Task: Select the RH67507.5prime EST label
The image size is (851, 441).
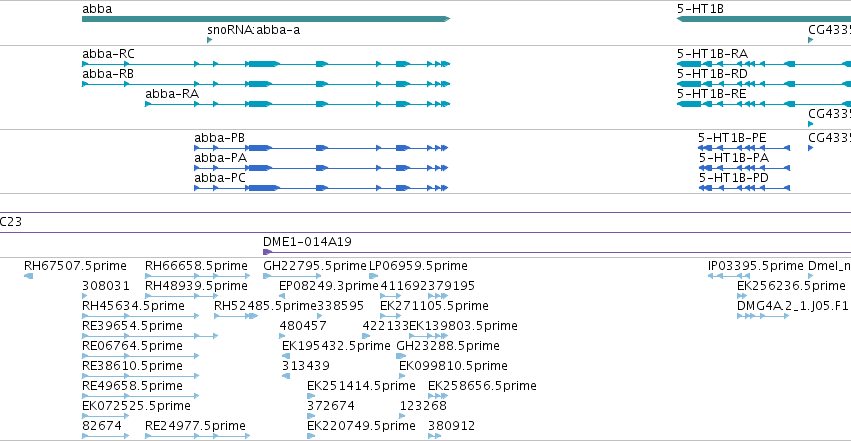Action: 75,266
